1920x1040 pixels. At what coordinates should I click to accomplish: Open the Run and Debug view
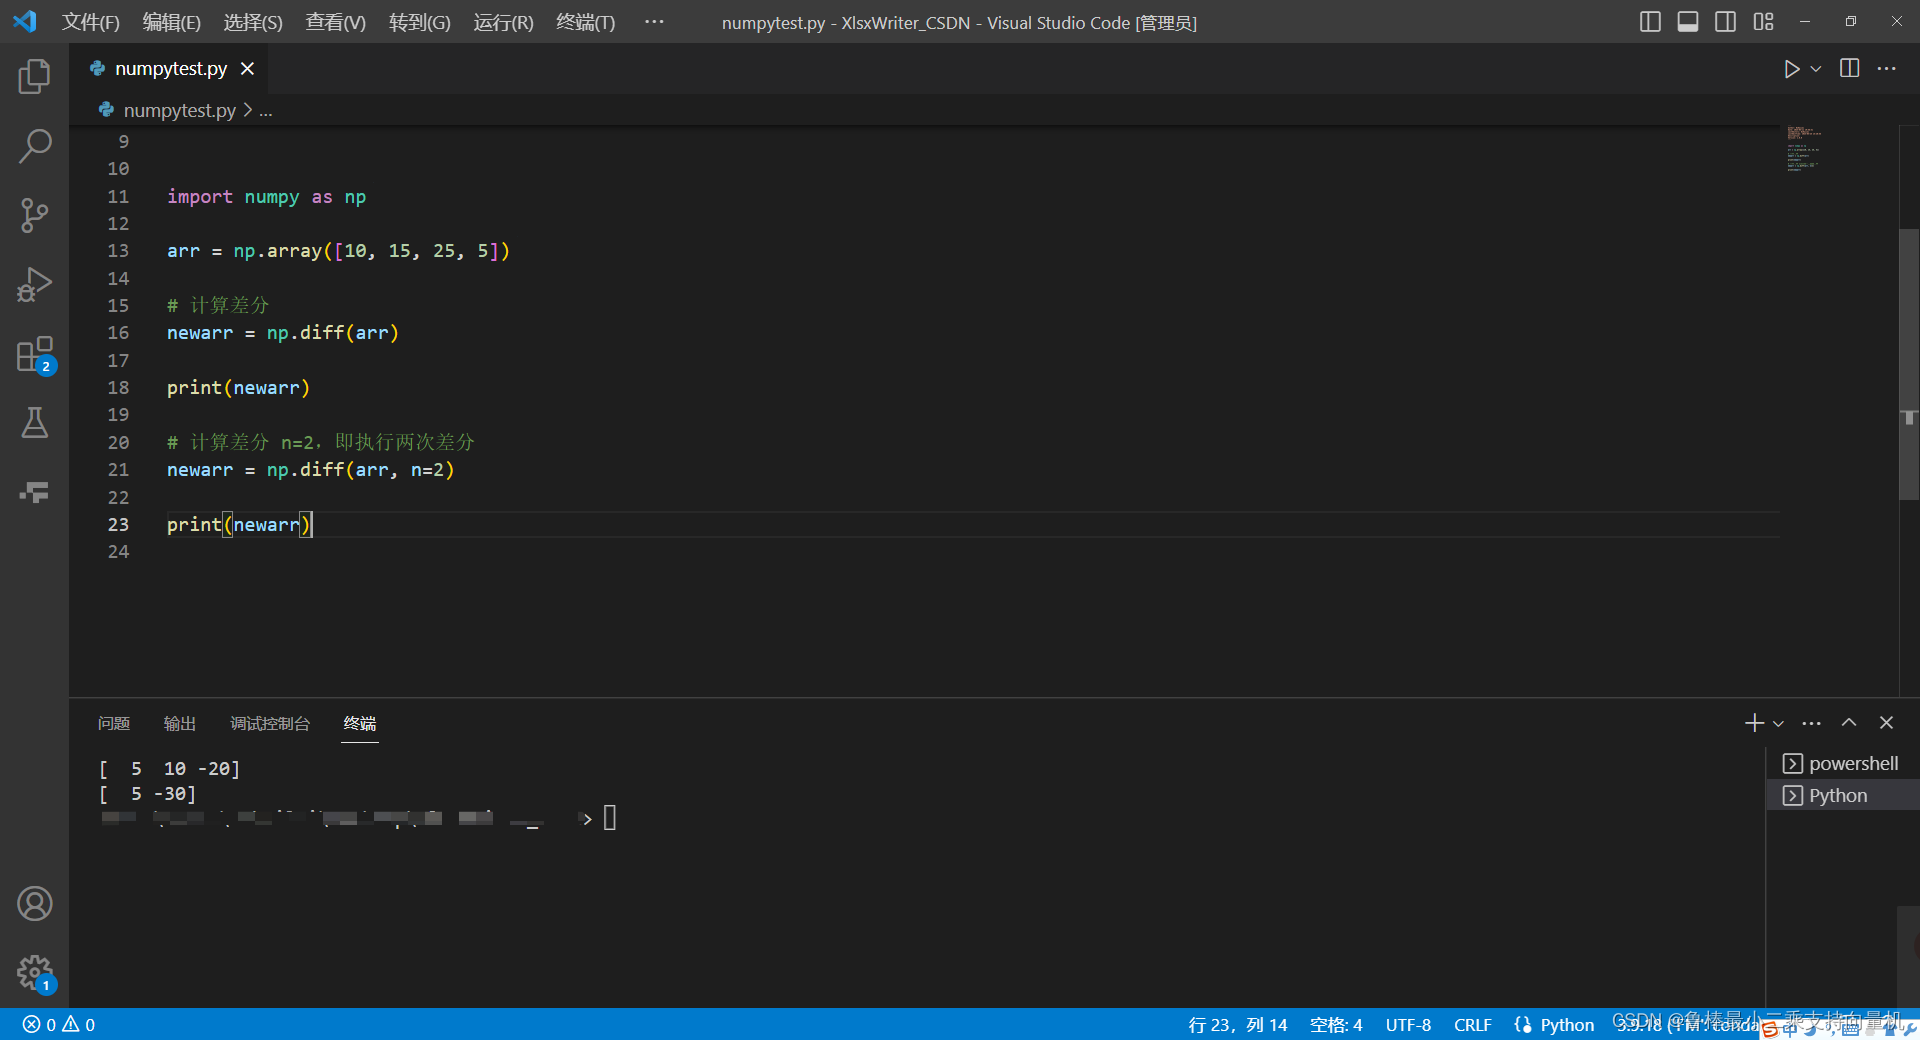34,284
